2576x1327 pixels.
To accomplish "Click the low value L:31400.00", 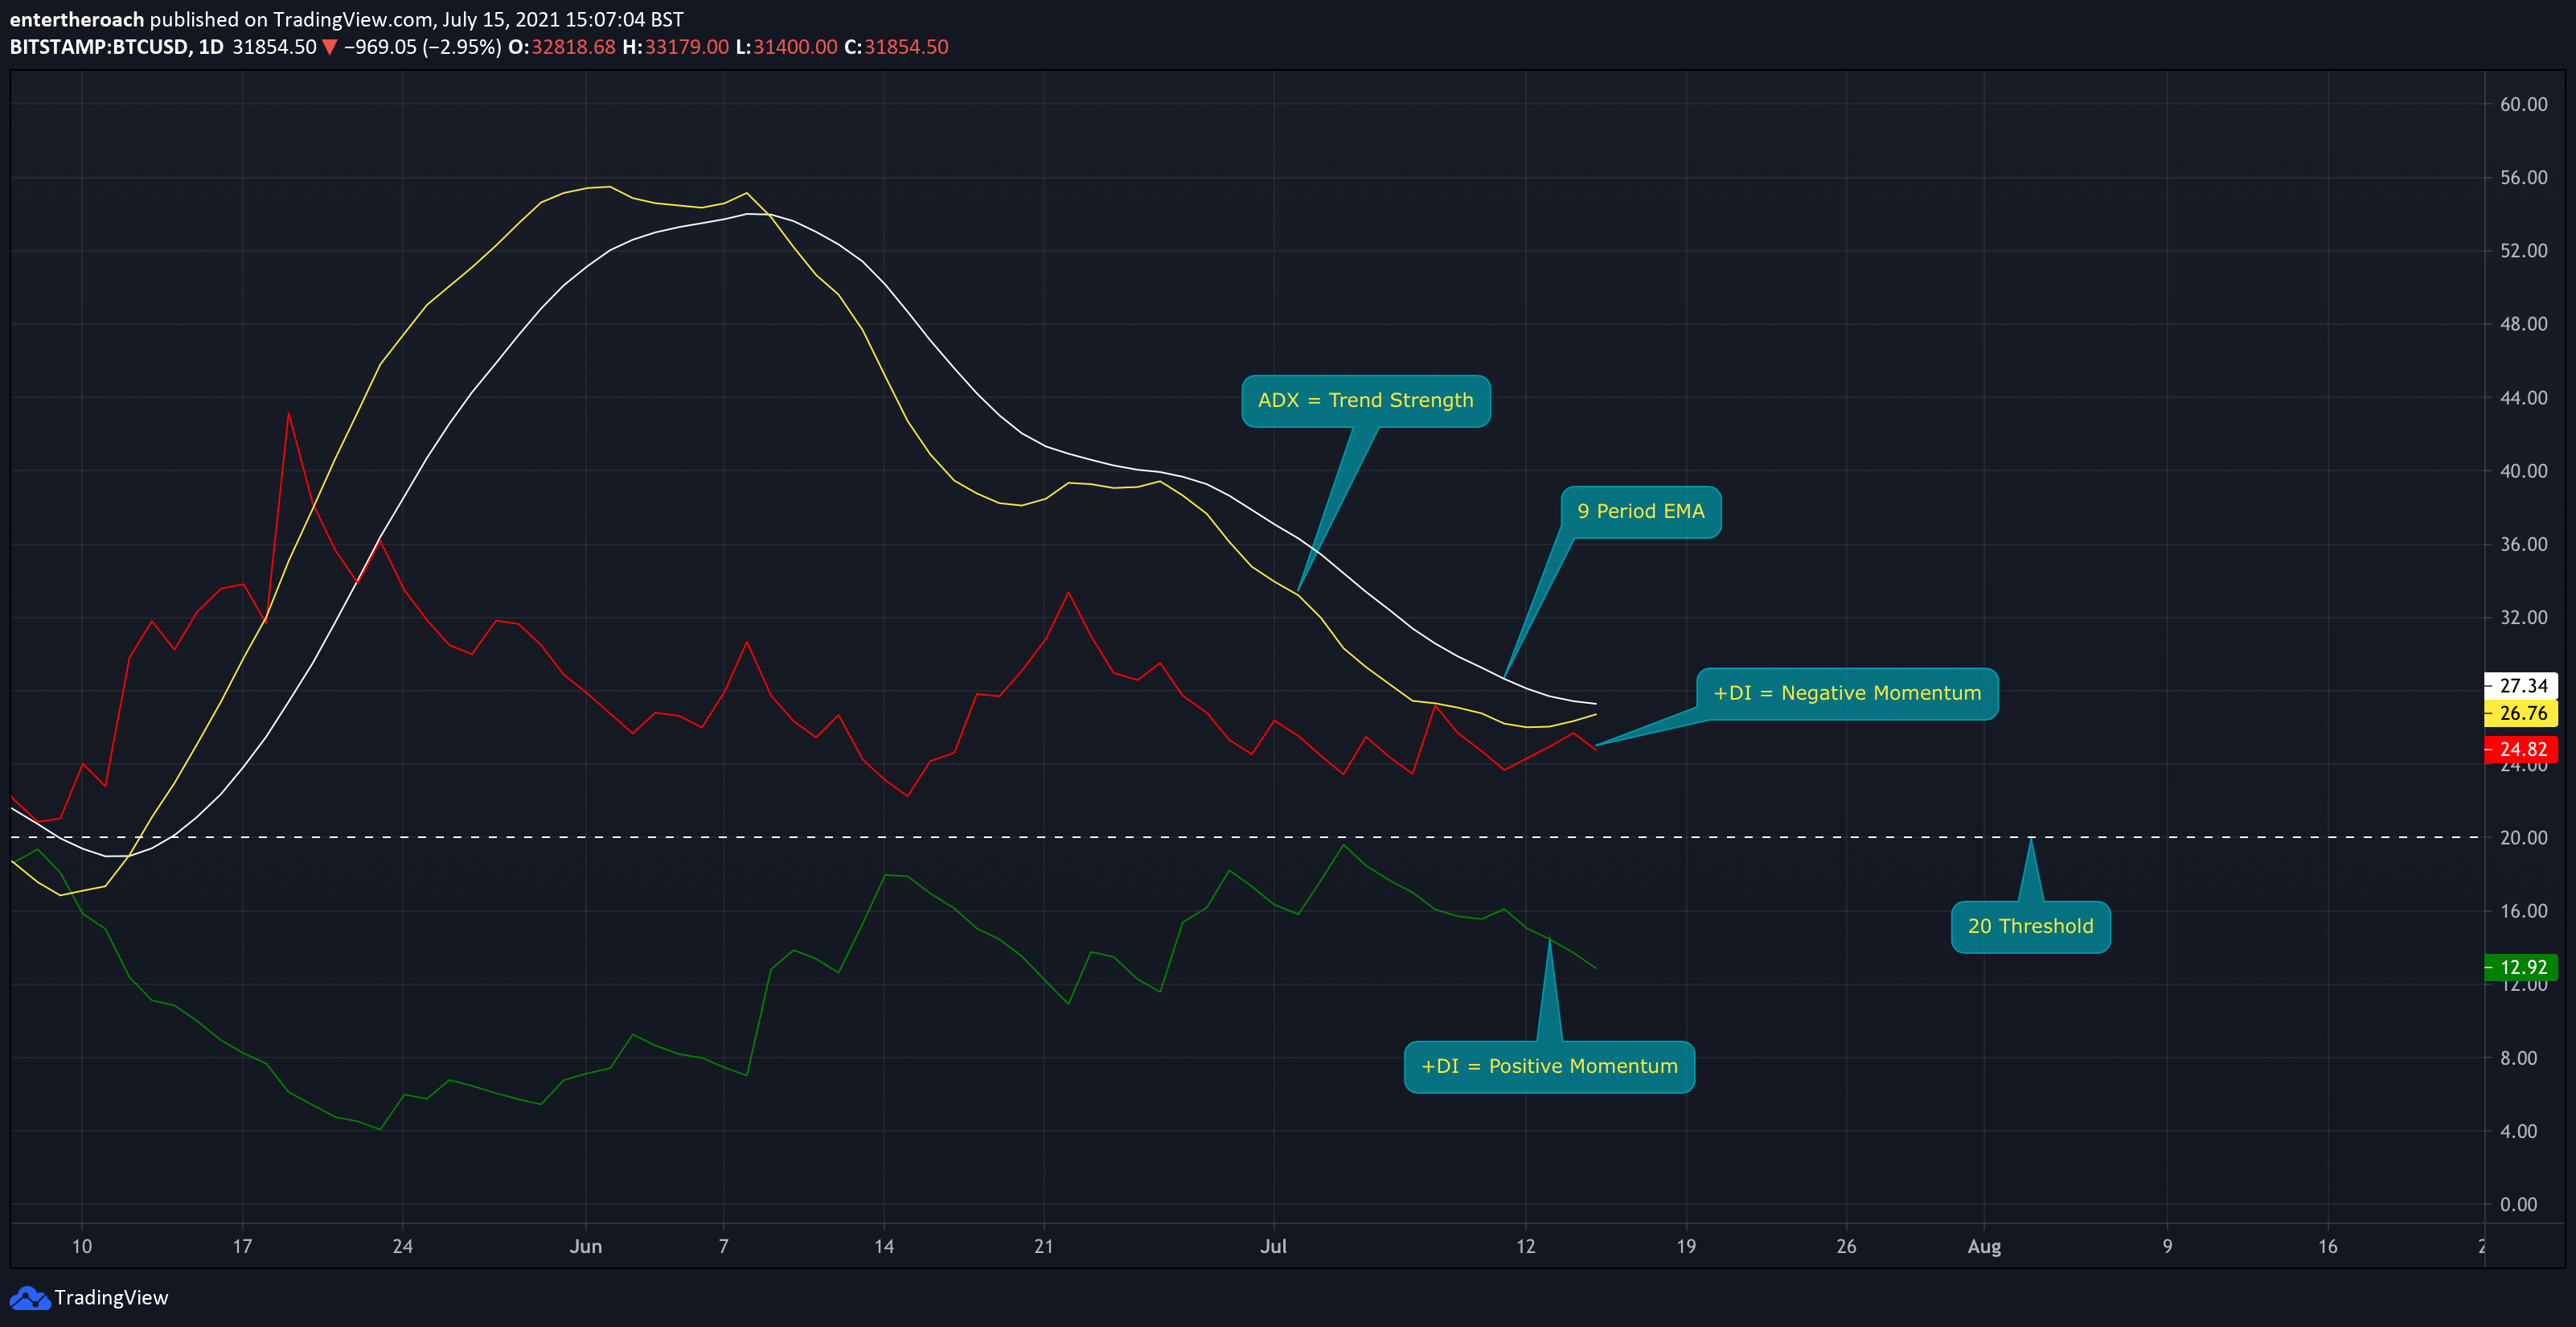I will (786, 47).
